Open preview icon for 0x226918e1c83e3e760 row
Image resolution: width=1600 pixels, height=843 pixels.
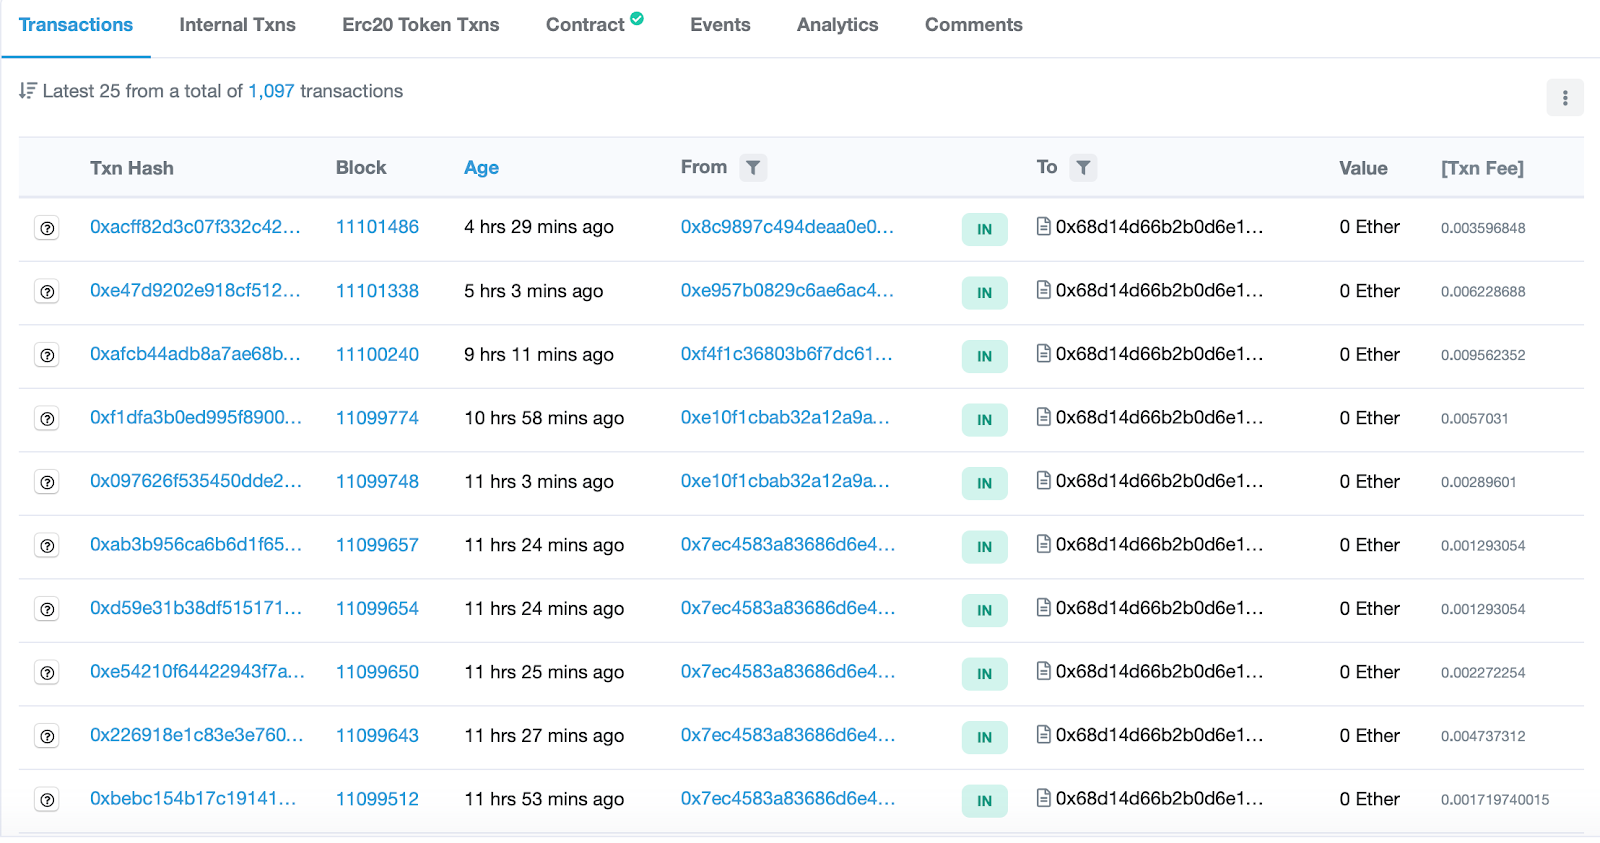(x=47, y=736)
